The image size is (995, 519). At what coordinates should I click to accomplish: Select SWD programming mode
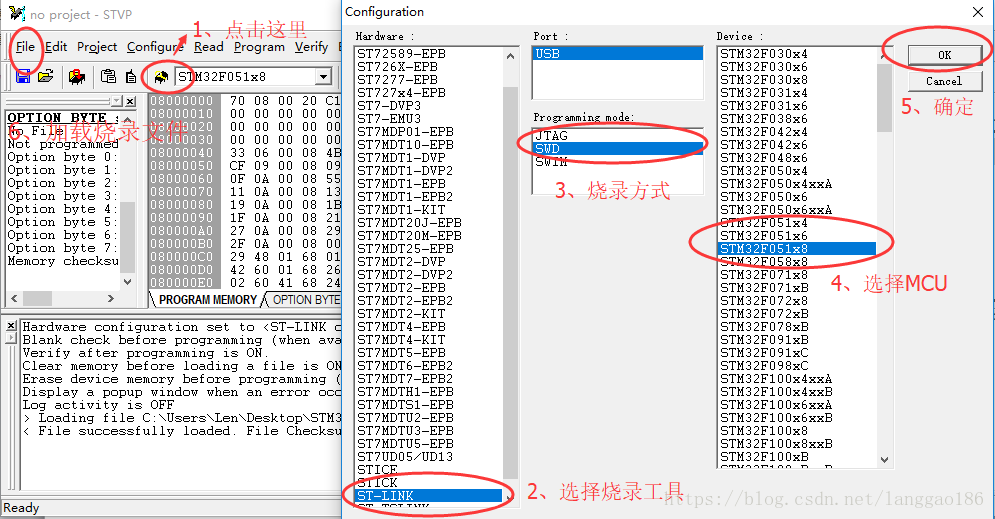pos(617,148)
